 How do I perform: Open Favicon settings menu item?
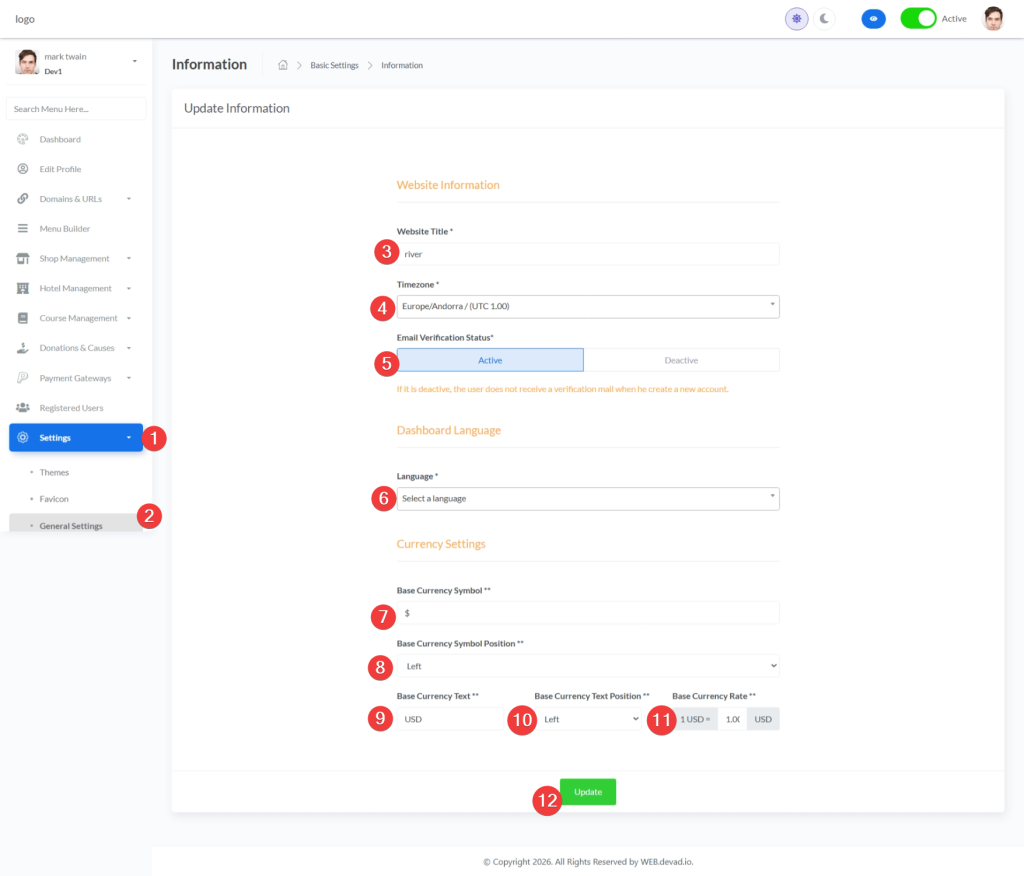(54, 498)
